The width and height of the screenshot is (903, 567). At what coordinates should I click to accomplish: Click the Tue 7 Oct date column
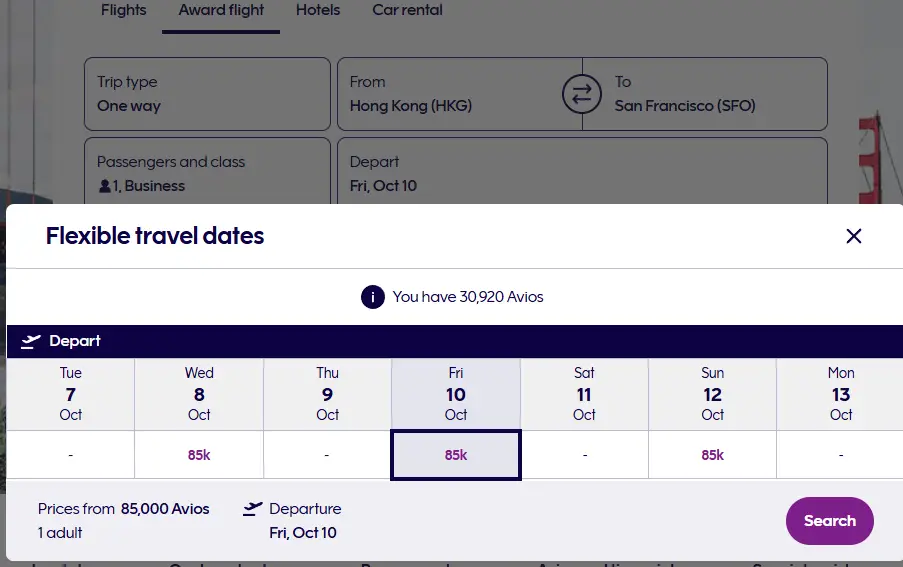(x=71, y=394)
